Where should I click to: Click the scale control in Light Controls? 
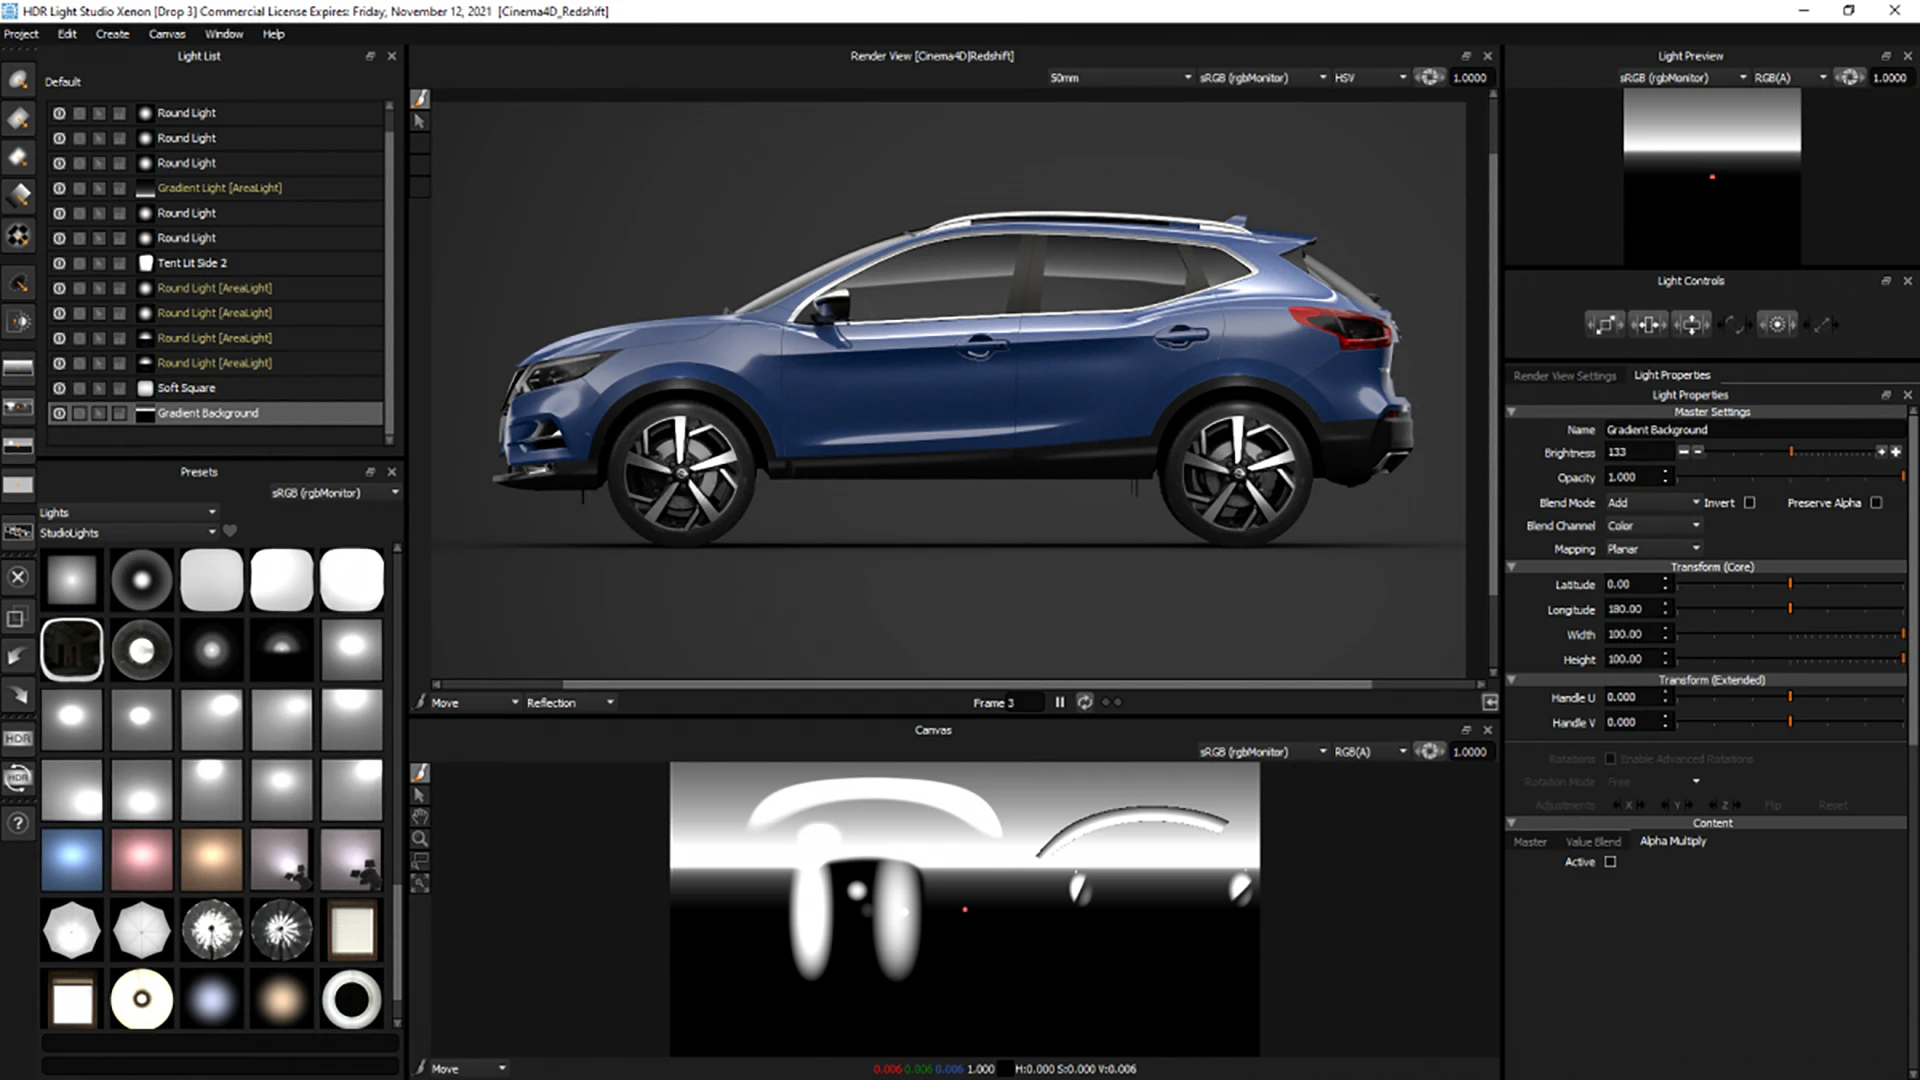(x=1605, y=324)
